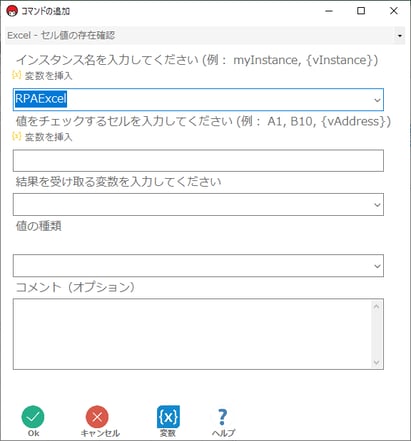Screen dimensions: 411x441
Task: Expand the RPAExcel instance name dropdown arrow
Action: pos(377,100)
